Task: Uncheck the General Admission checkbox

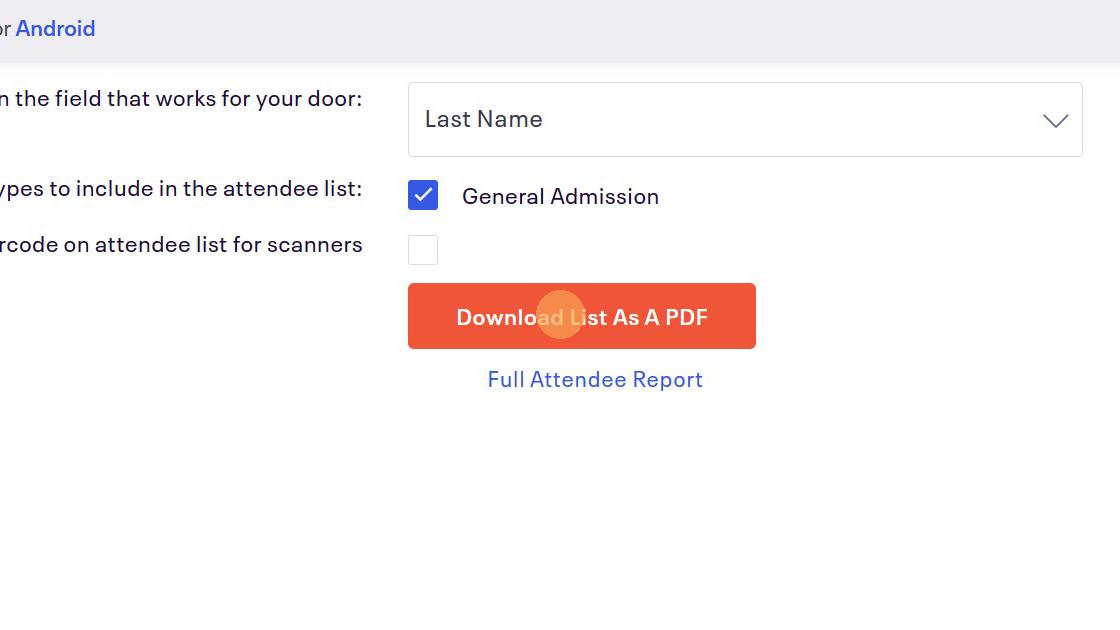Action: coord(423,196)
